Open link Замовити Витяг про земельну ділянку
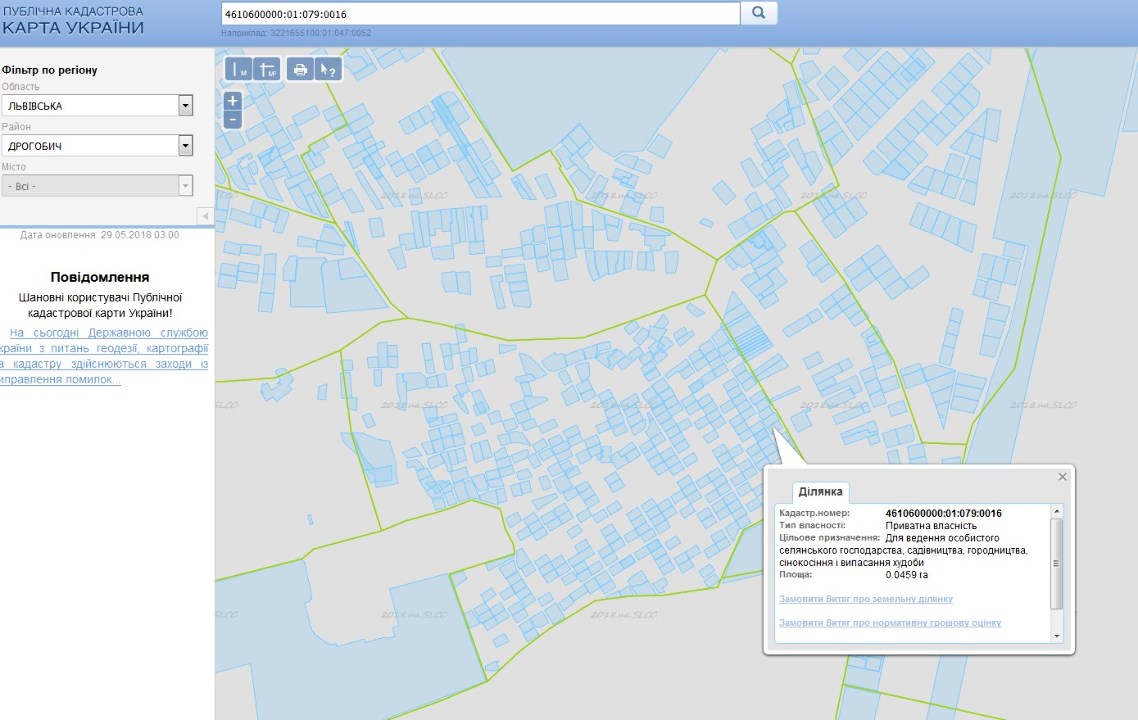 [865, 599]
